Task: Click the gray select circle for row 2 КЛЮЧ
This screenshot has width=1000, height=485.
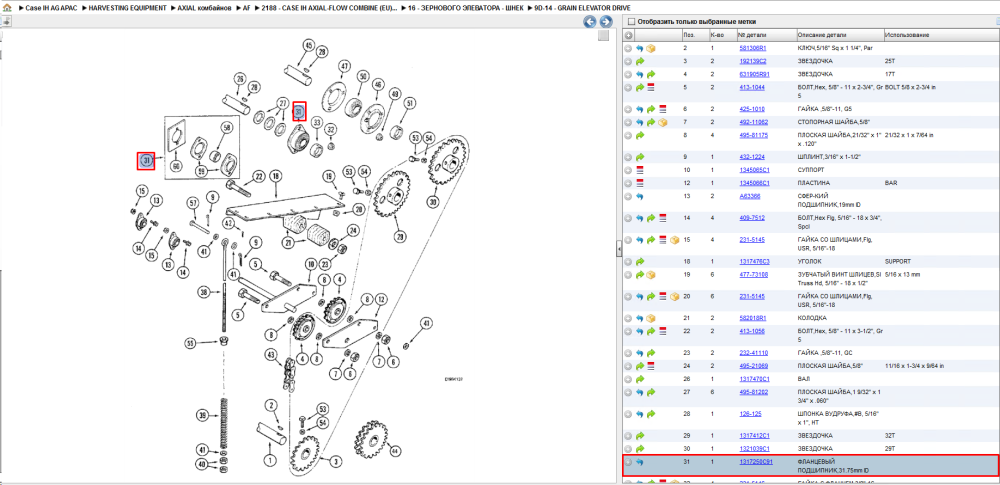Action: pyautogui.click(x=628, y=48)
